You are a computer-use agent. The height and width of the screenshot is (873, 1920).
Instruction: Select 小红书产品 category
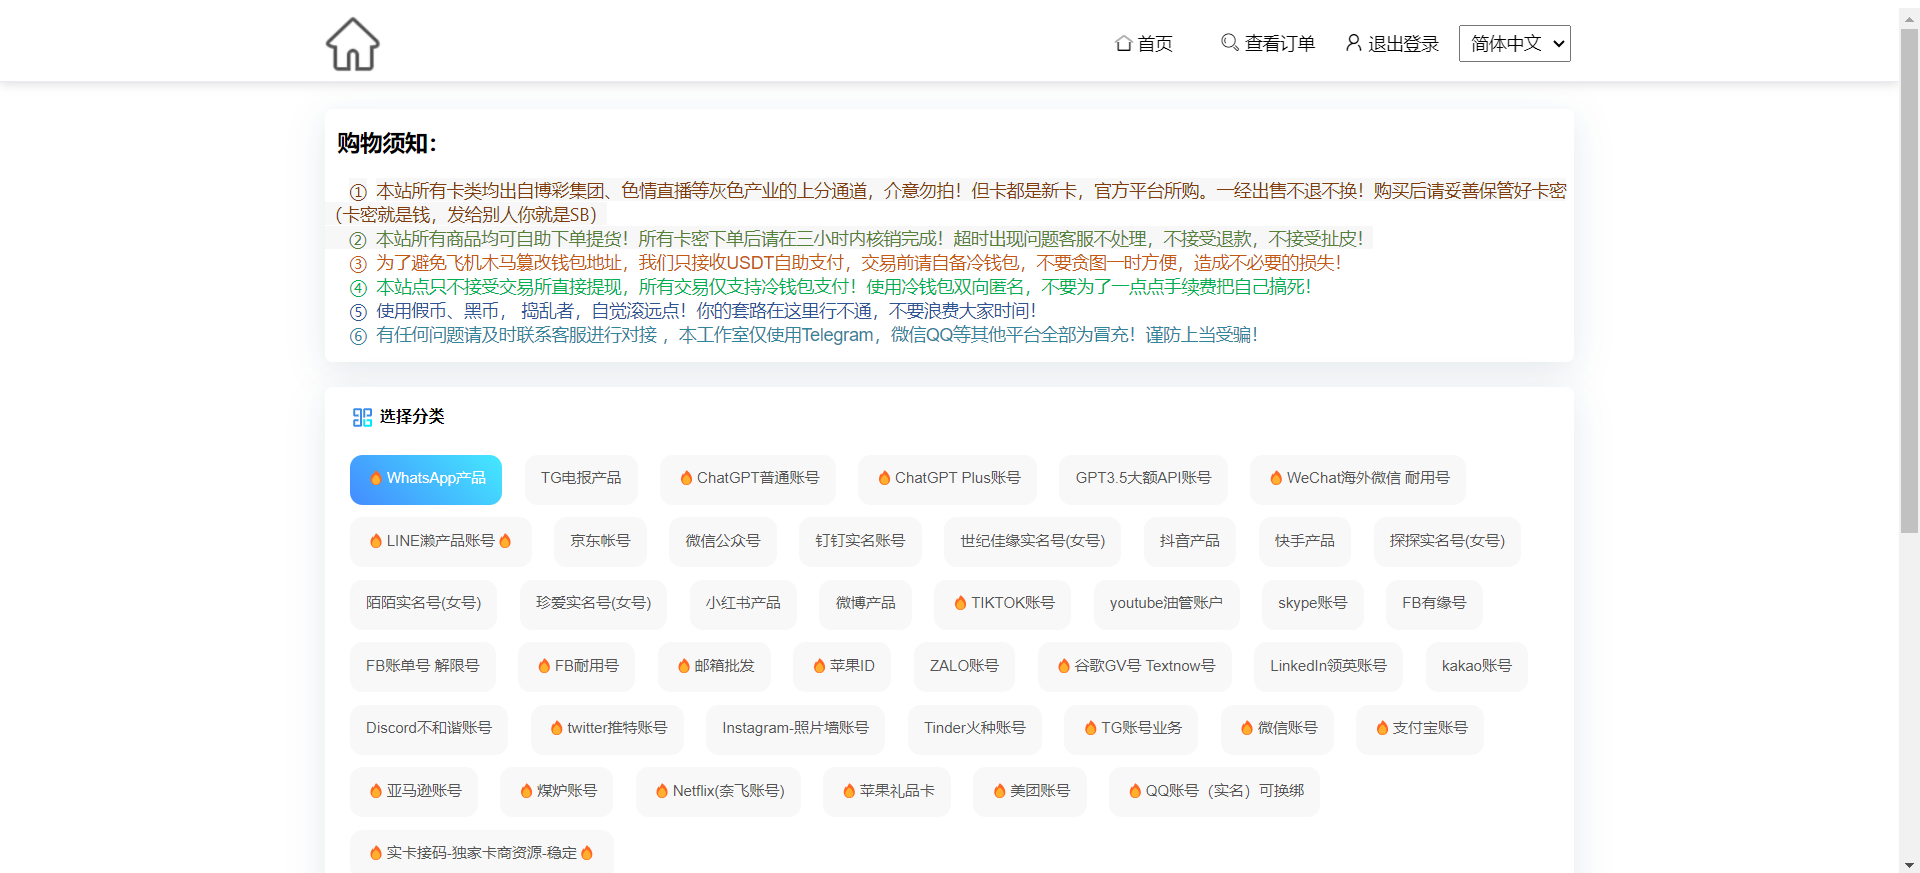(743, 604)
